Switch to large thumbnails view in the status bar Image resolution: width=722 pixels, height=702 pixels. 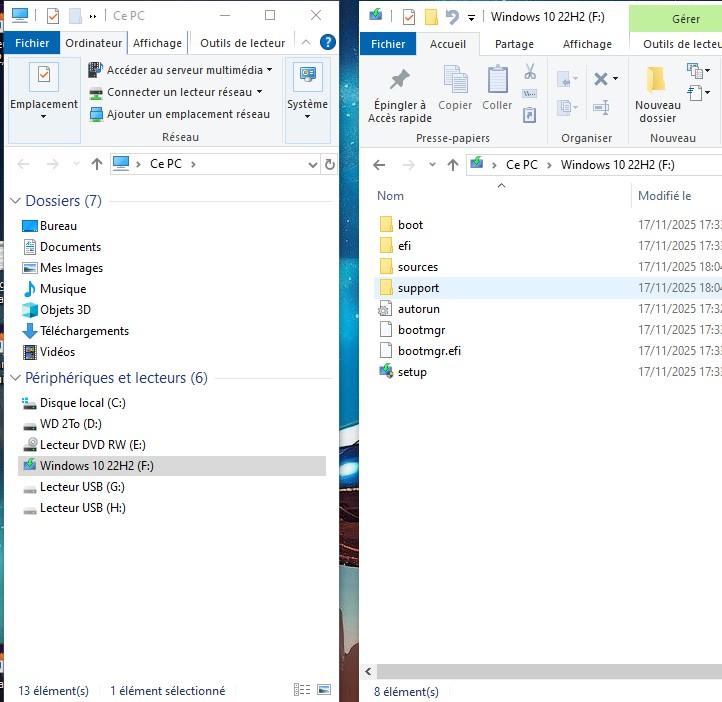tap(323, 690)
